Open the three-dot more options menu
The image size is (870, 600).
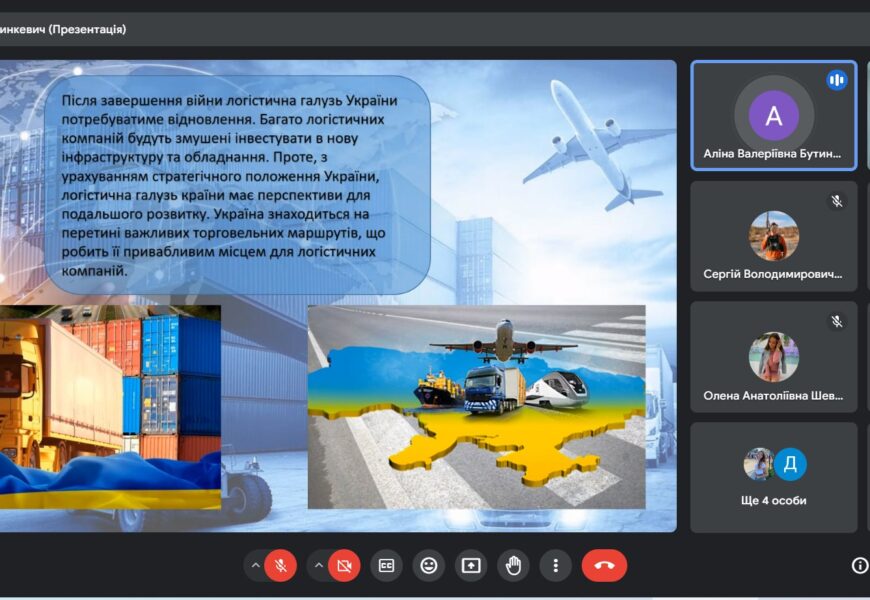(556, 566)
